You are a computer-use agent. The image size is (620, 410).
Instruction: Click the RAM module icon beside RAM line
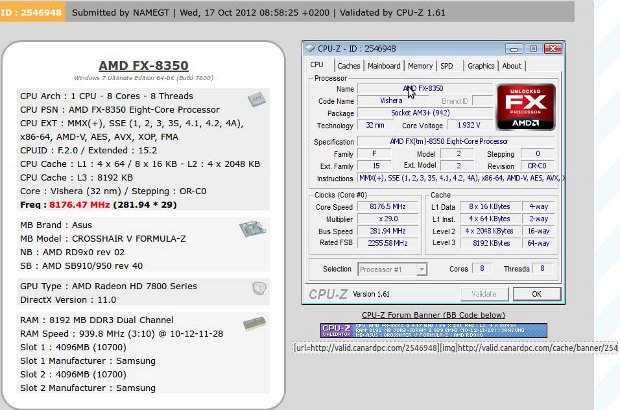tap(254, 324)
